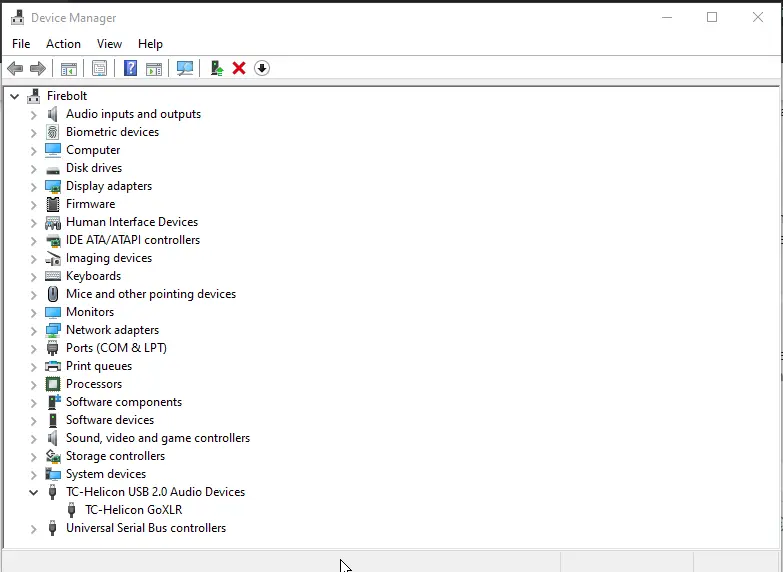Open the View menu
Viewport: 783px width, 572px height.
[x=109, y=44]
